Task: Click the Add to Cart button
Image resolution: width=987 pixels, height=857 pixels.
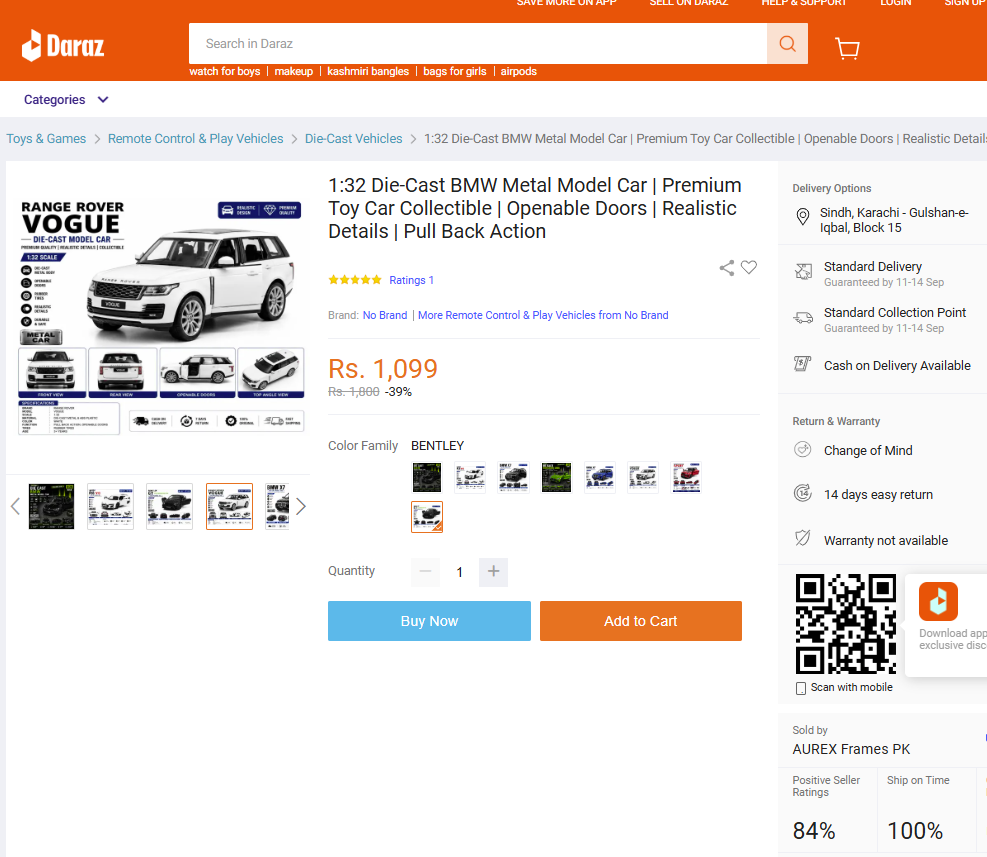Action: (x=641, y=621)
